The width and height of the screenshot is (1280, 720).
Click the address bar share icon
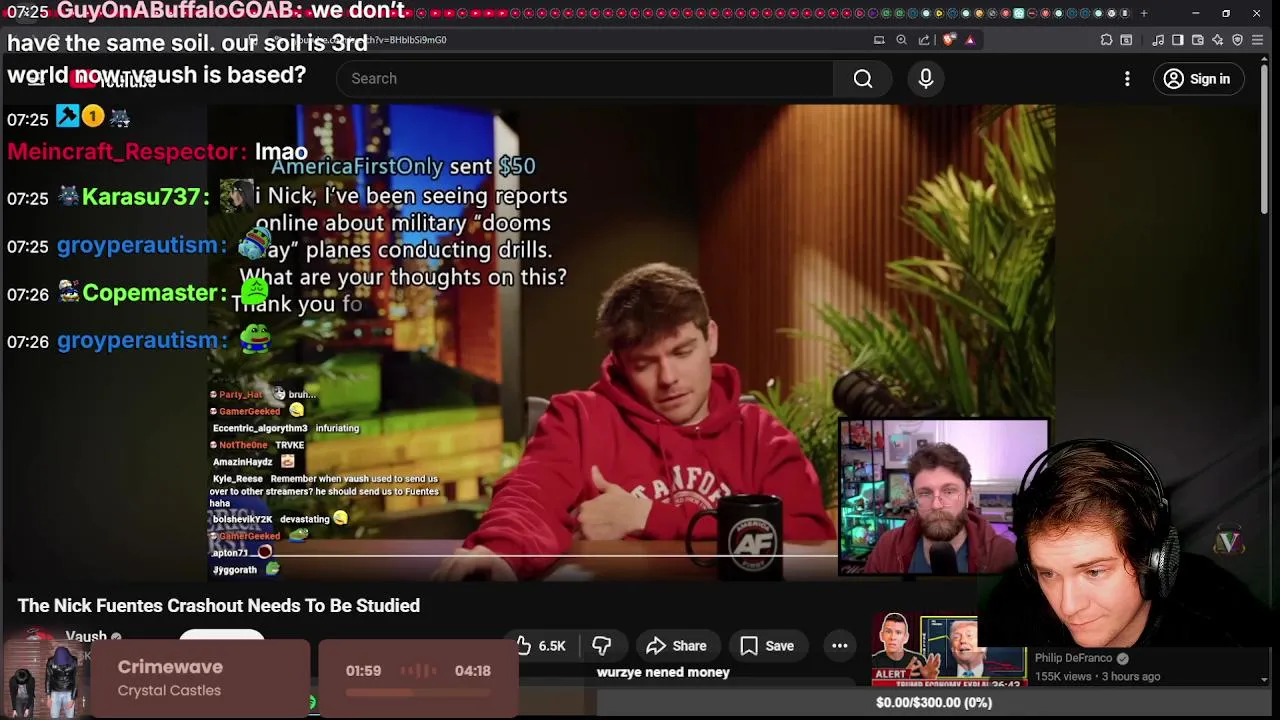click(924, 40)
